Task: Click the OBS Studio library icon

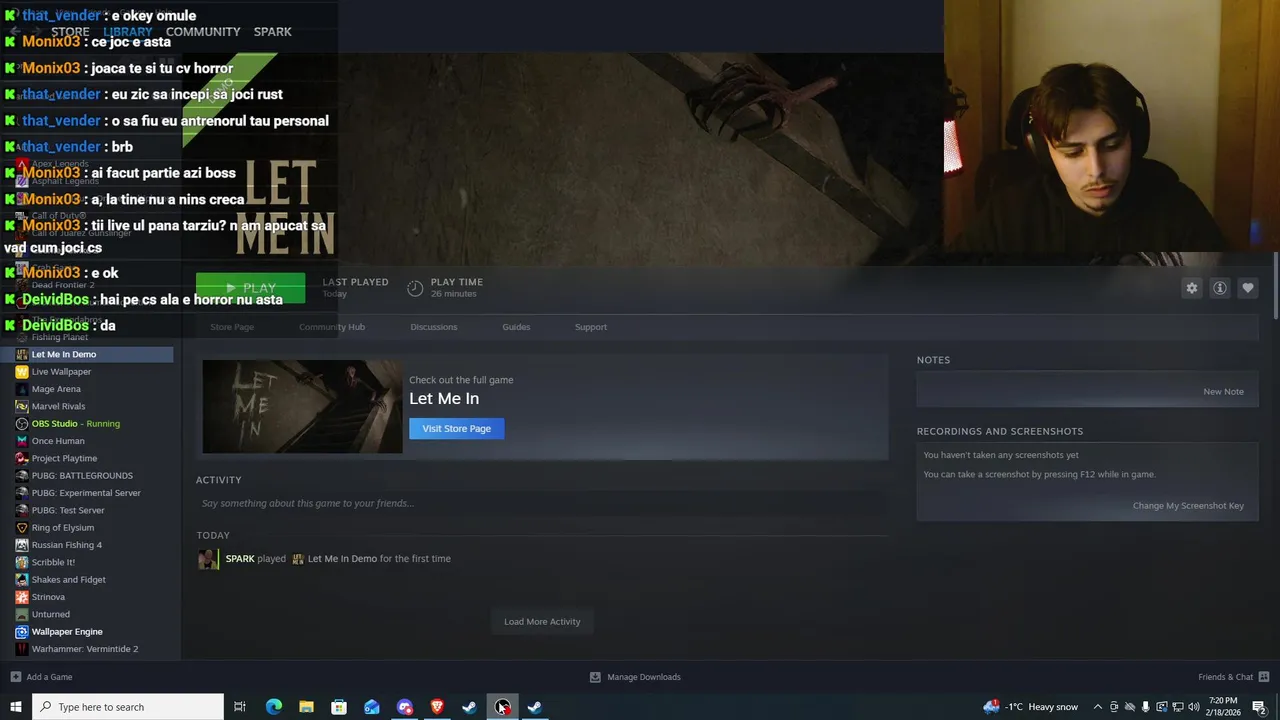Action: (22, 423)
